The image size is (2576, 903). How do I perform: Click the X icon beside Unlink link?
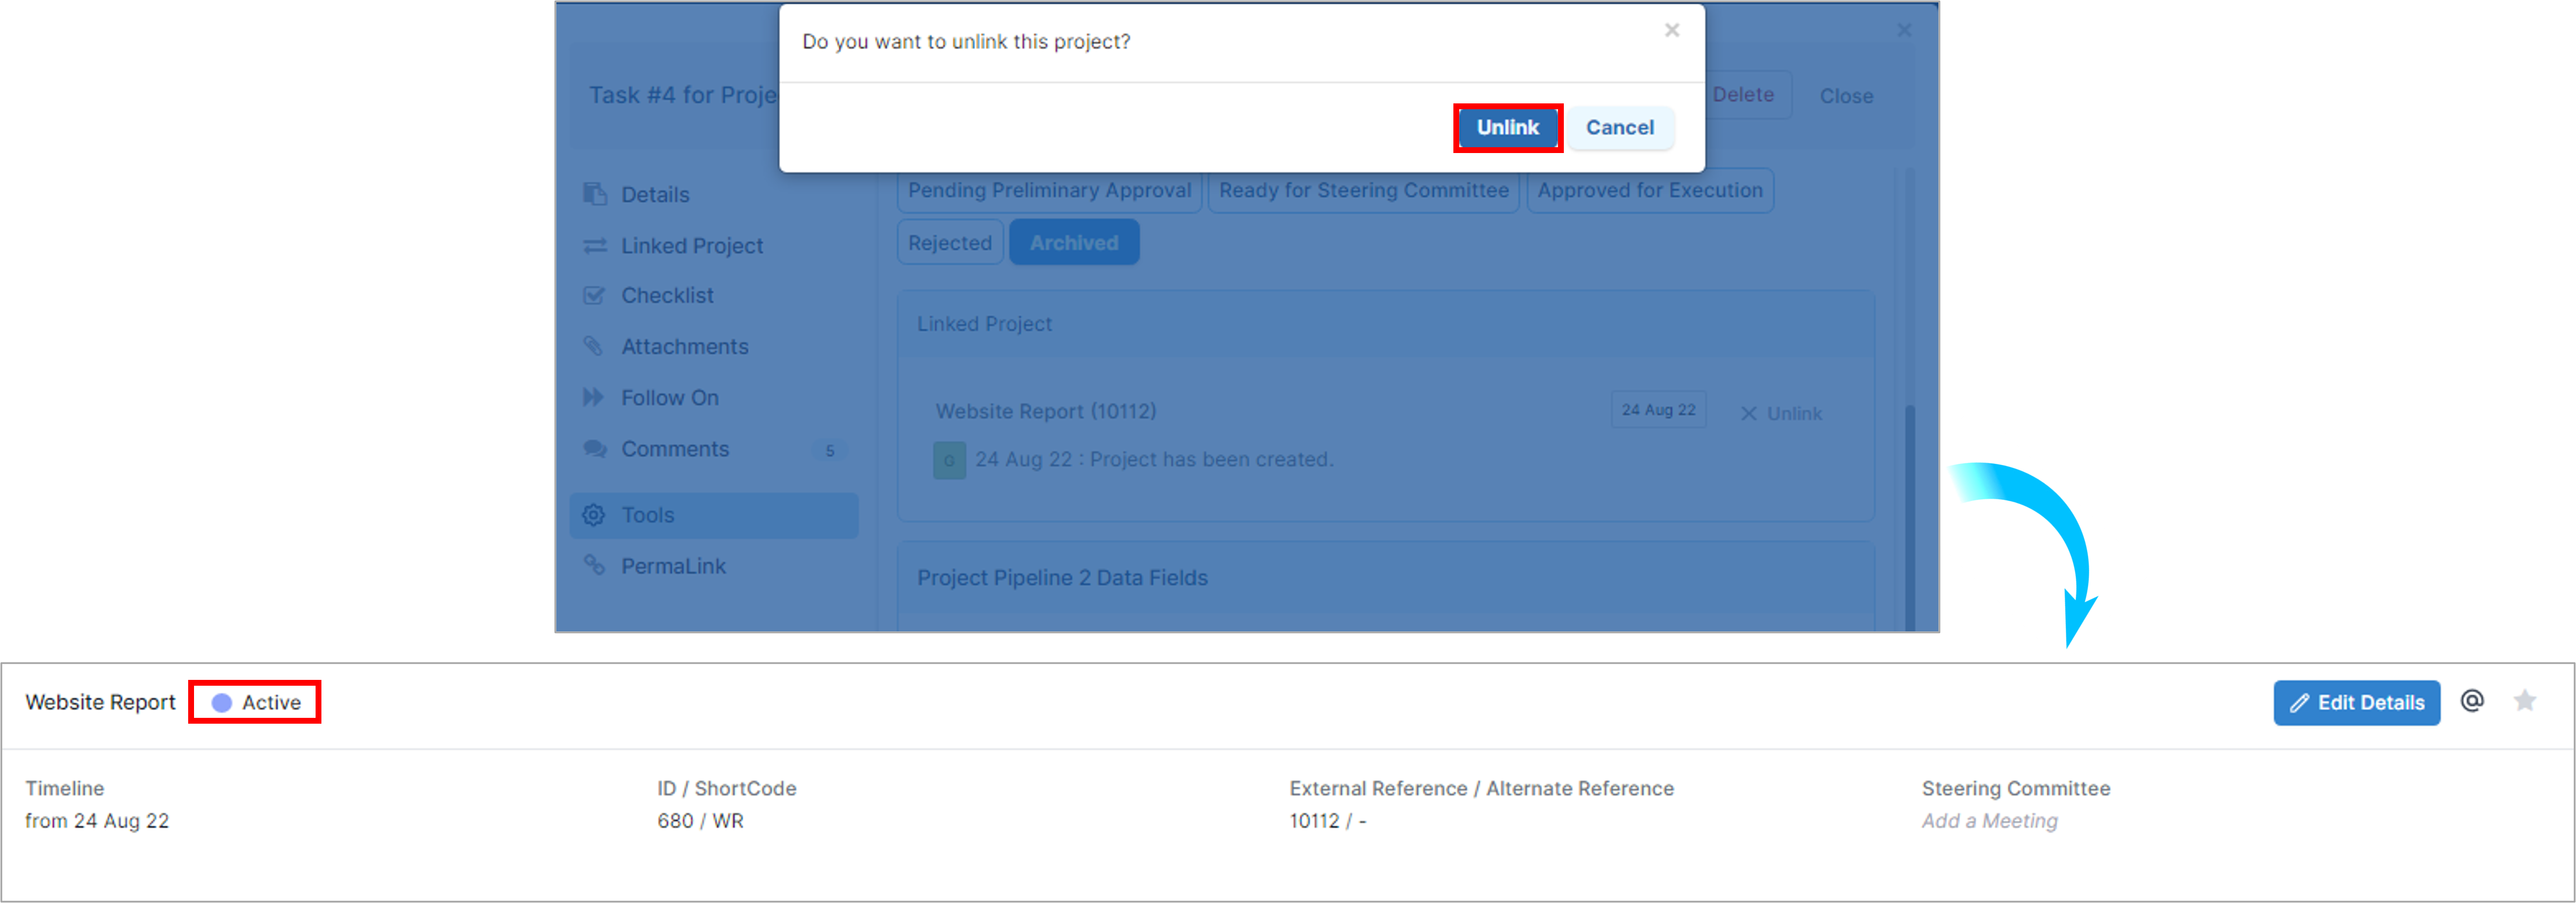1748,413
